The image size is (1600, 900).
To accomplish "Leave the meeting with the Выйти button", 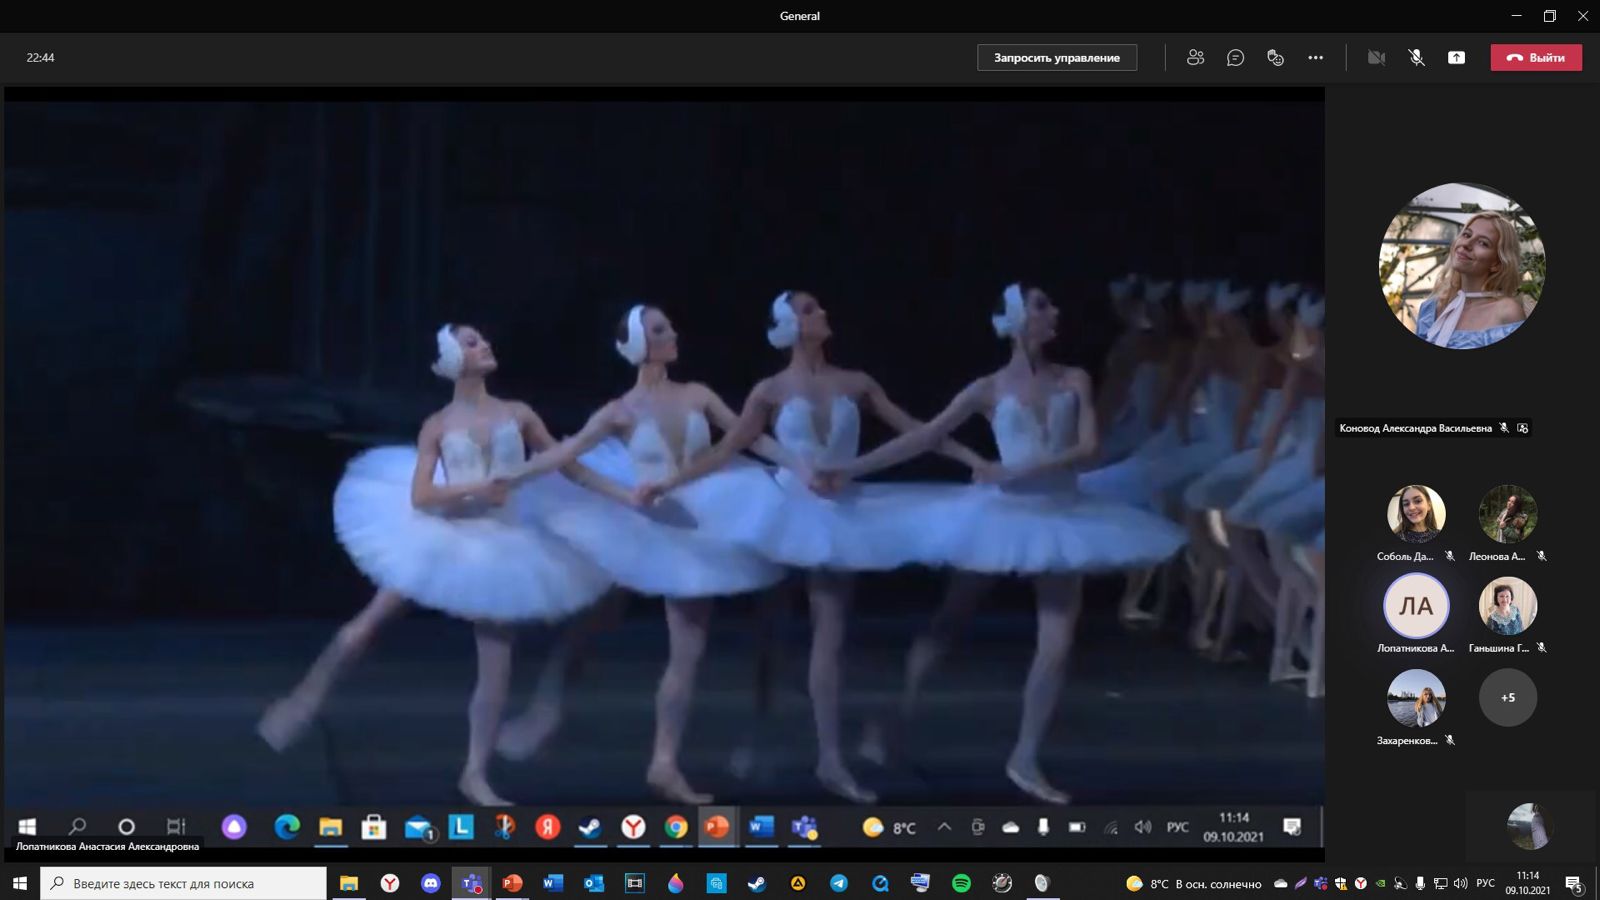I will (x=1536, y=58).
